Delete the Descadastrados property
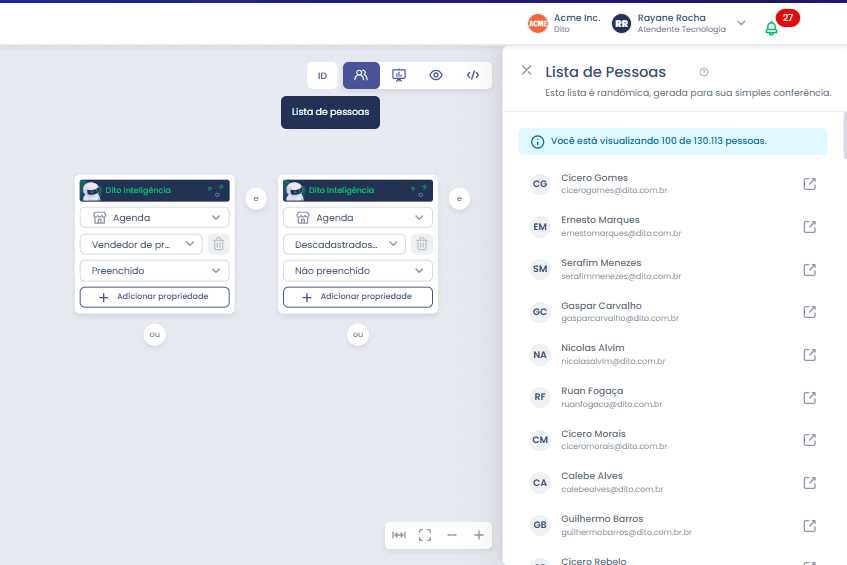847x565 pixels. [x=422, y=244]
